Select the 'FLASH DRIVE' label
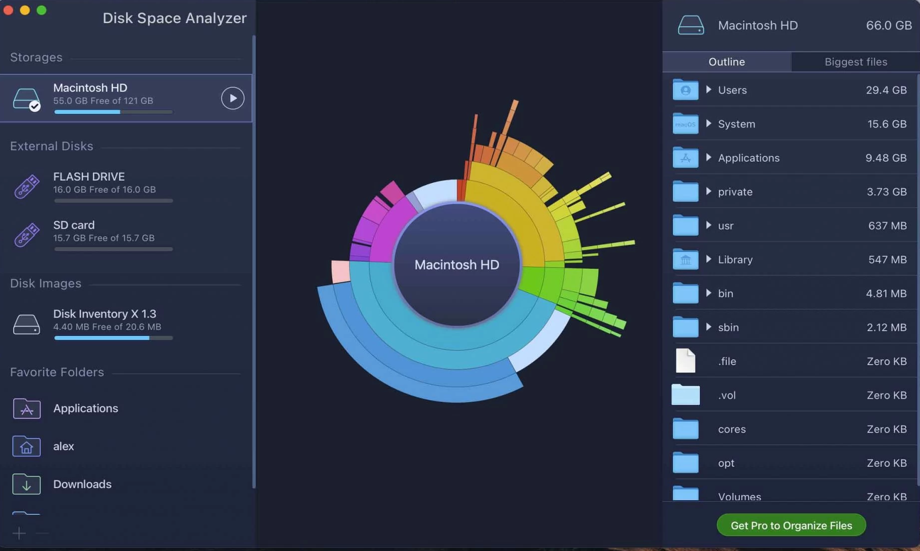Screen dimensions: 920x551 (89, 177)
